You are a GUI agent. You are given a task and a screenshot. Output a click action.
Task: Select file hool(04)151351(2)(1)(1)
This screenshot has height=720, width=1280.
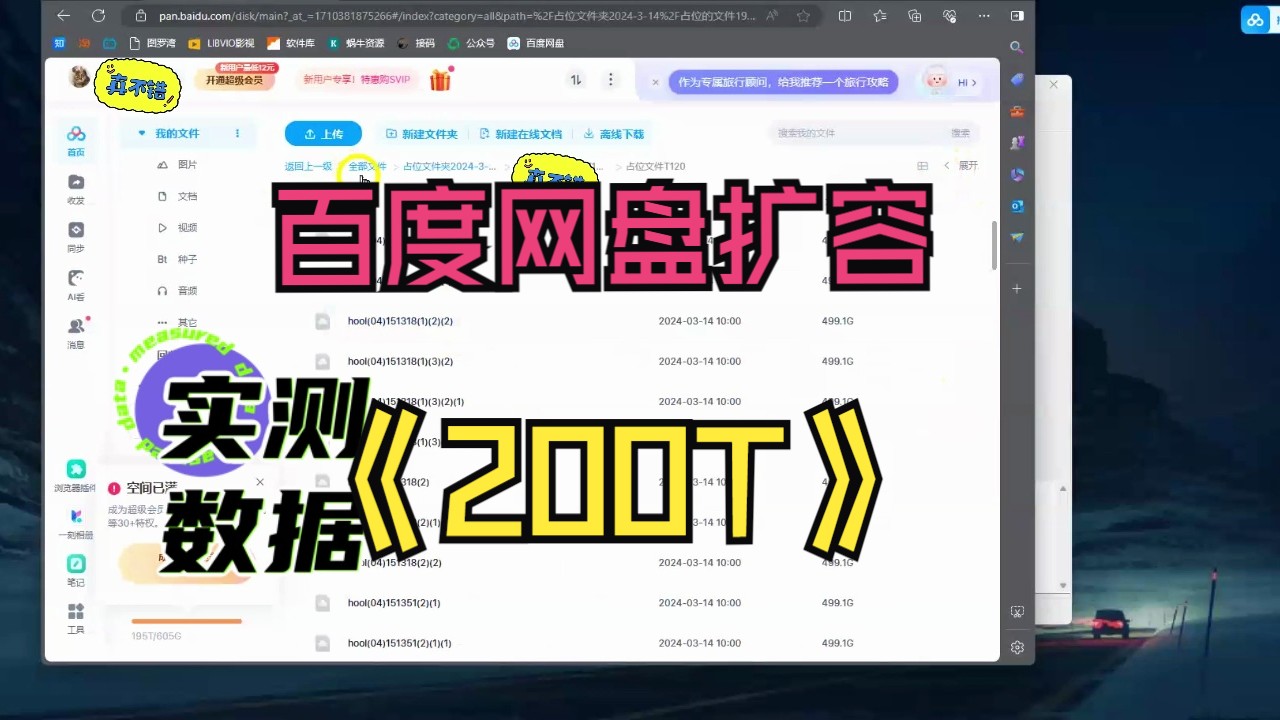(x=400, y=643)
